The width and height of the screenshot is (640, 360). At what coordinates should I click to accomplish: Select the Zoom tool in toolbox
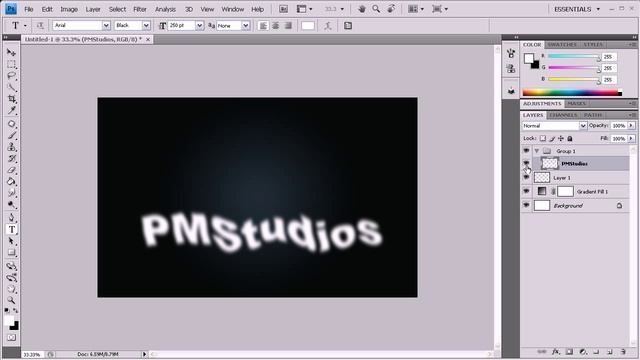point(11,300)
